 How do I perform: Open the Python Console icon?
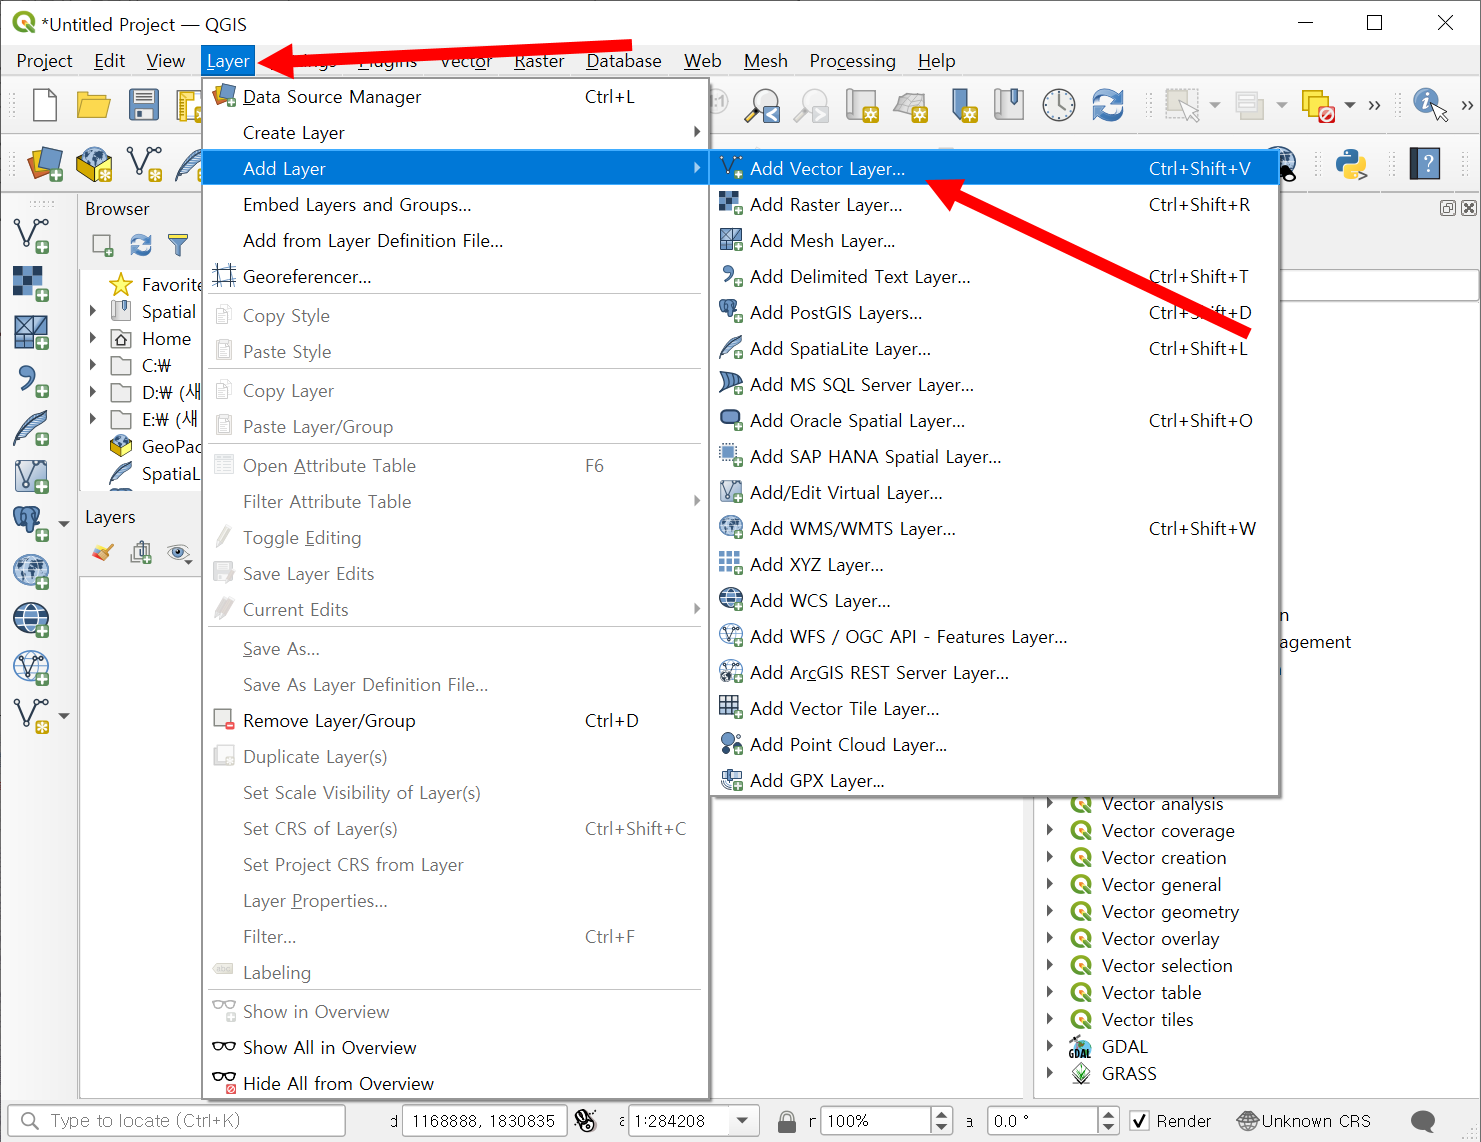1351,163
